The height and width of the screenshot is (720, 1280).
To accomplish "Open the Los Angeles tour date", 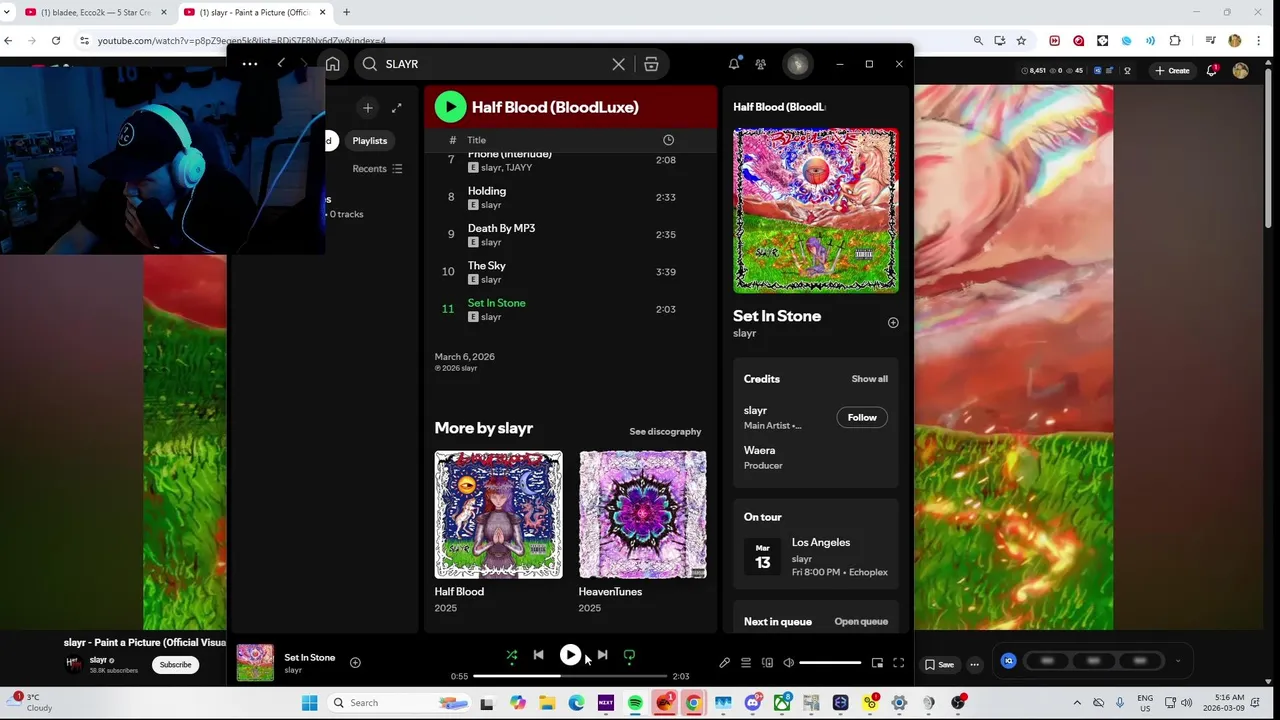I will [815, 556].
